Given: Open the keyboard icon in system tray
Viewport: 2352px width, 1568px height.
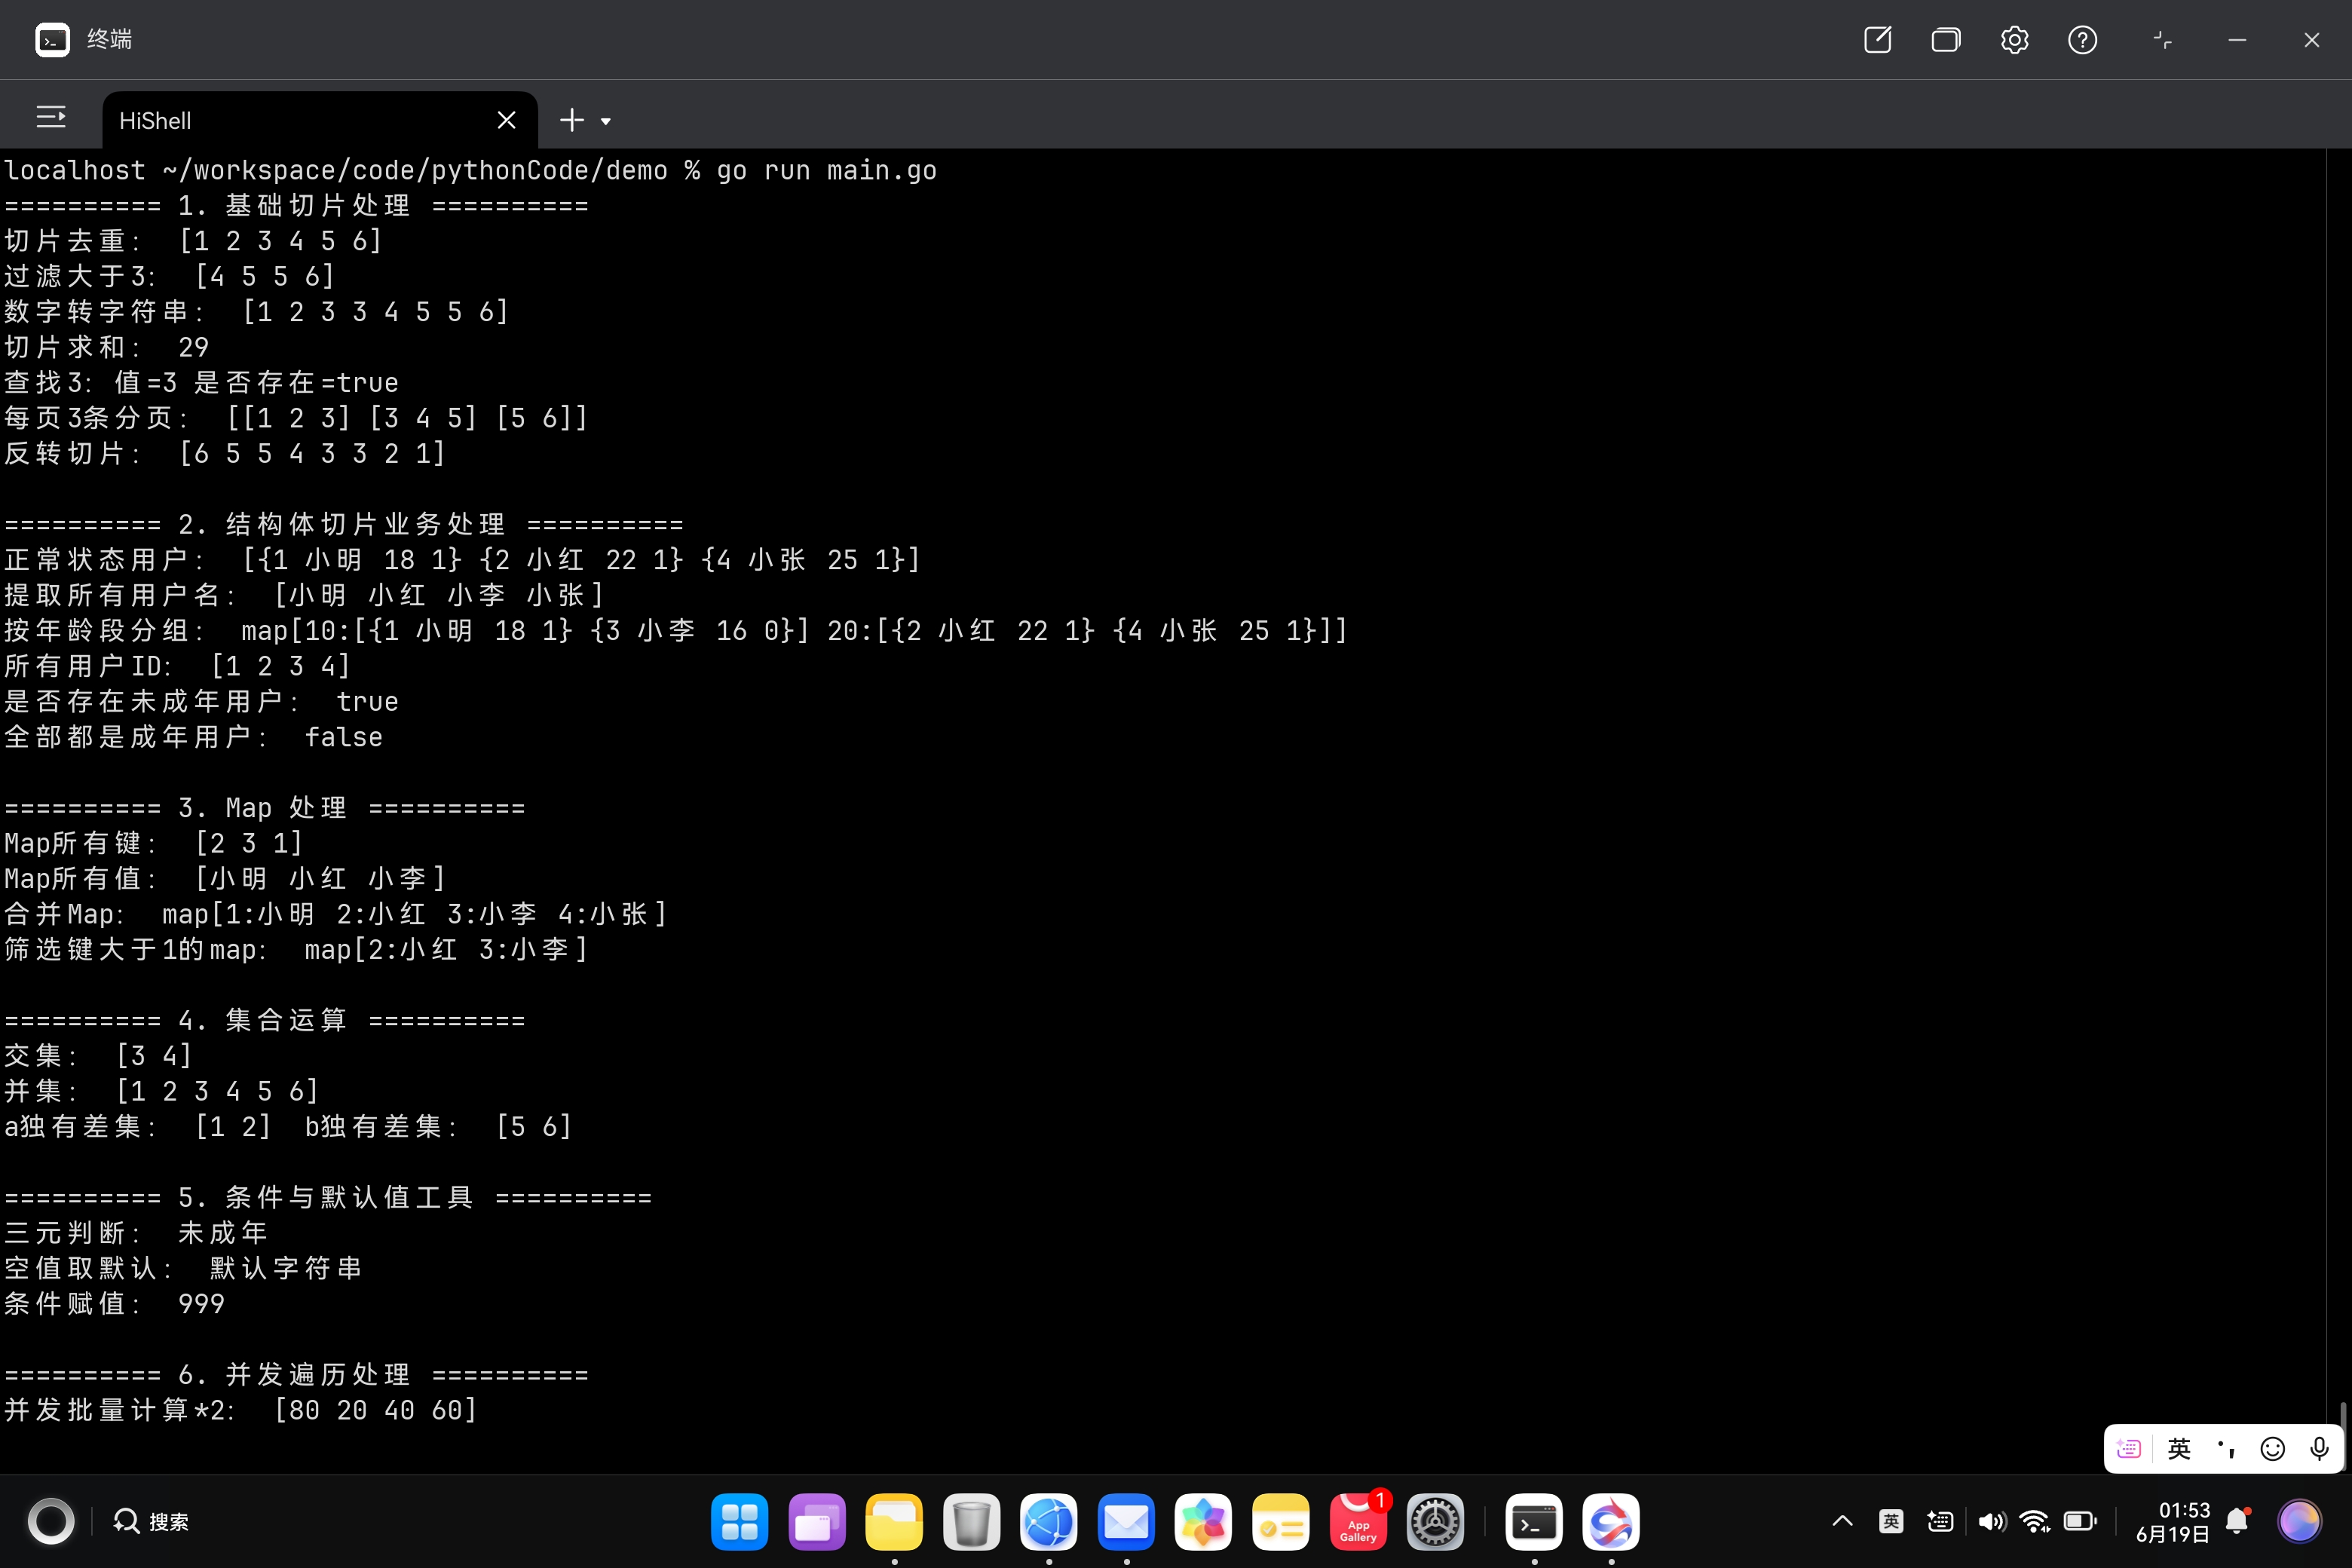Looking at the screenshot, I should coord(1940,1521).
